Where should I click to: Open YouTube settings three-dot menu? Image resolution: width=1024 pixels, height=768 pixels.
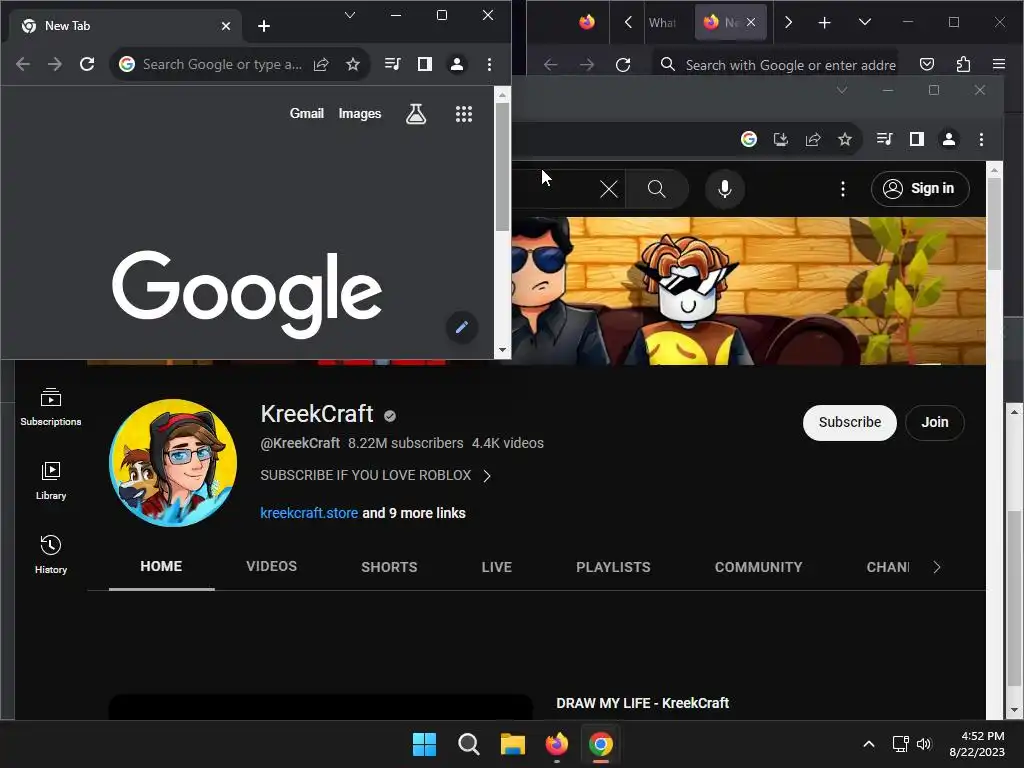pyautogui.click(x=842, y=189)
